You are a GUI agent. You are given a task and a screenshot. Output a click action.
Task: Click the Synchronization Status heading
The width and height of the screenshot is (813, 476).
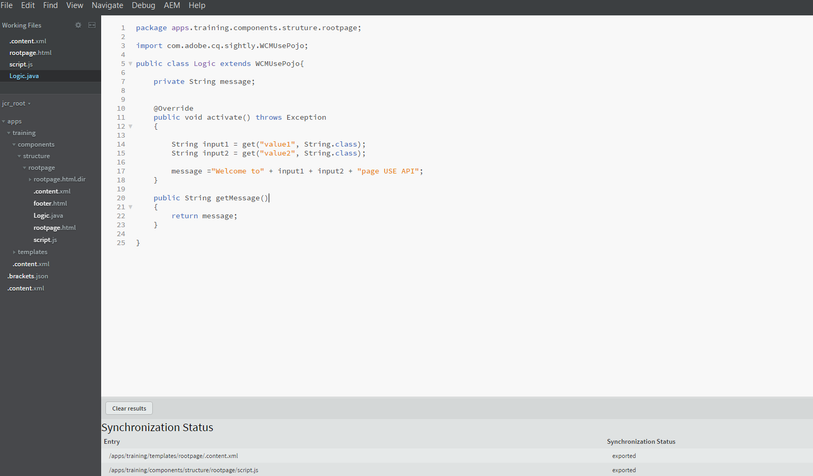click(157, 427)
